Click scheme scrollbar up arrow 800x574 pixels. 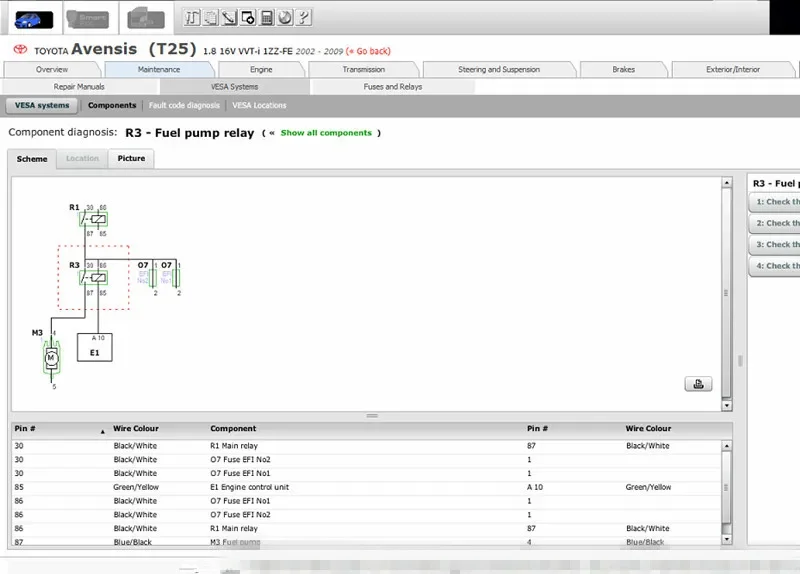(x=727, y=183)
